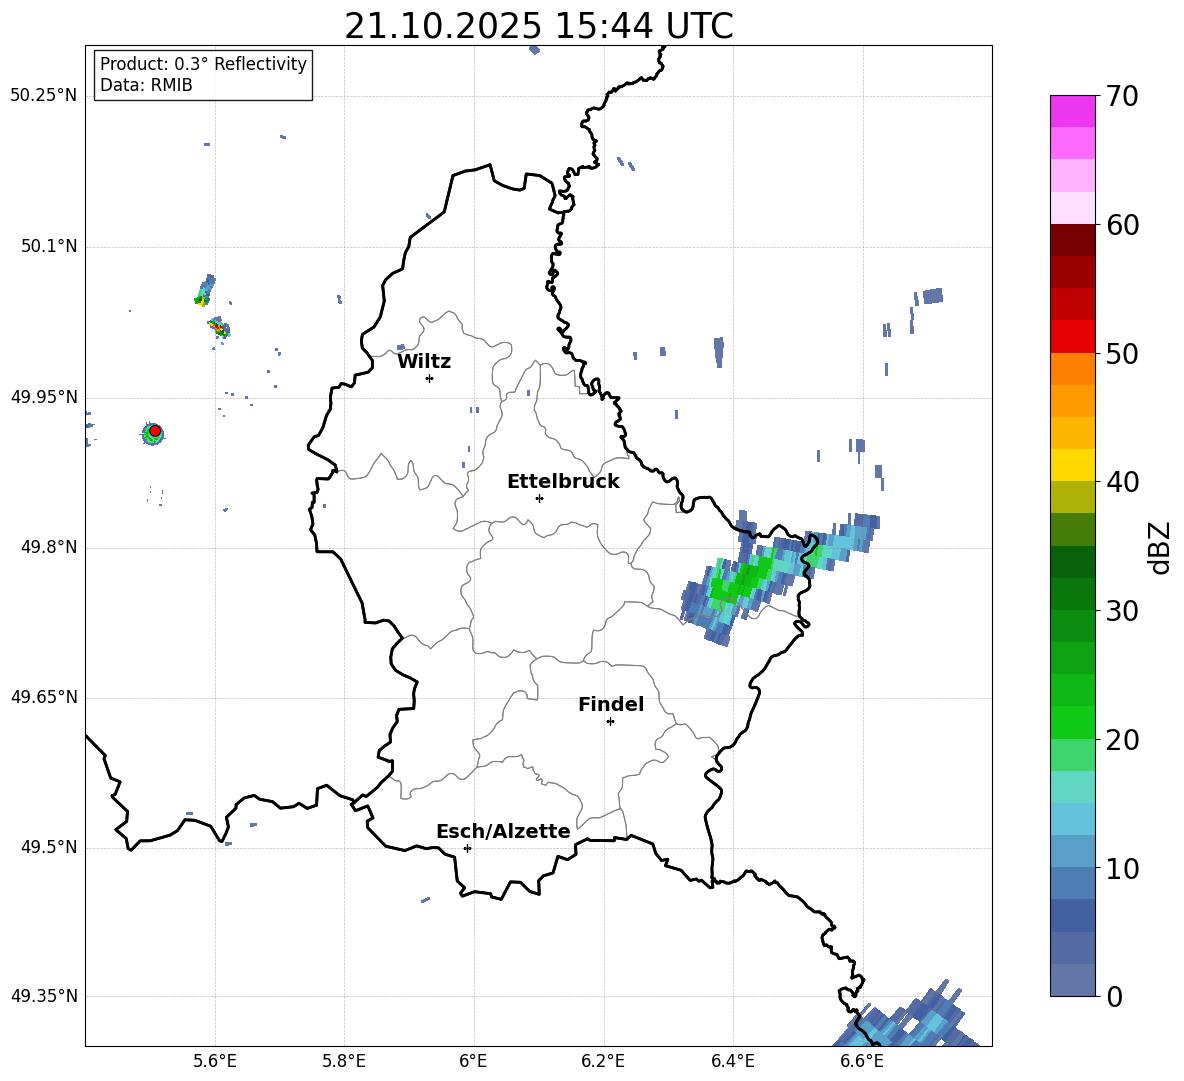Click the bright red colorbar swatch above 50
Image resolution: width=1184 pixels, height=1081 pixels.
coord(1072,337)
